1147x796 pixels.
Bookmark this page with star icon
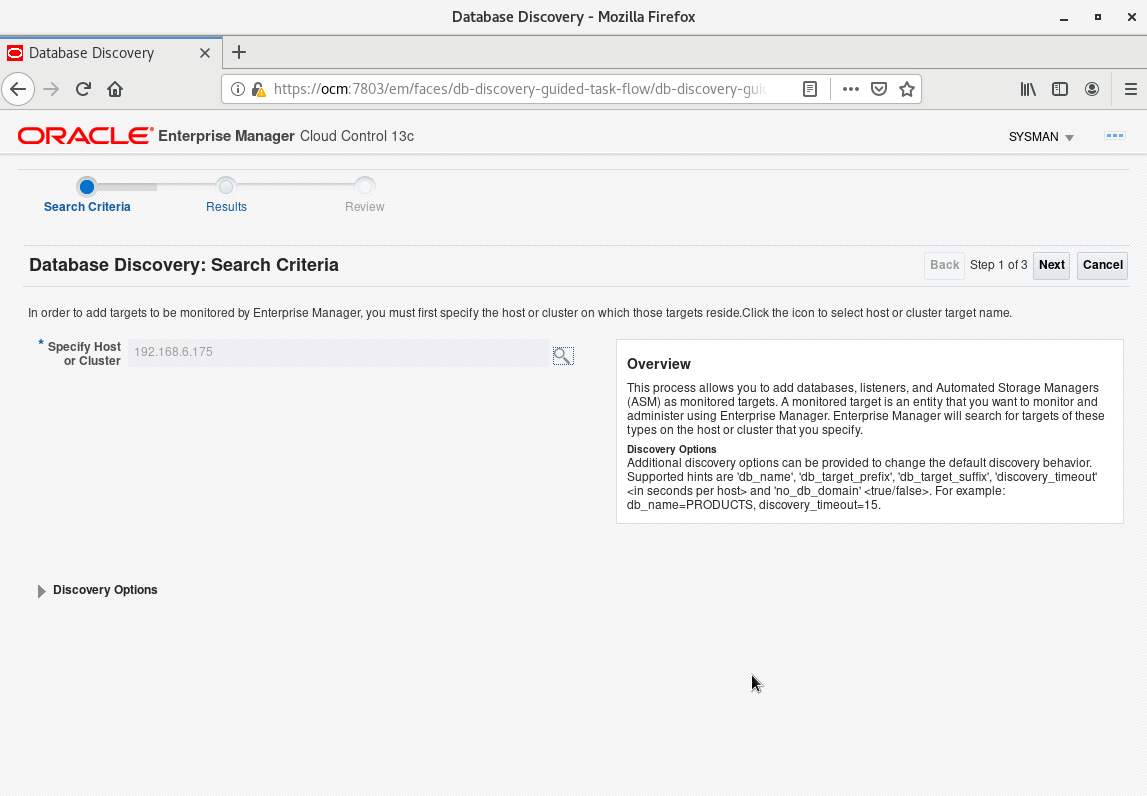point(907,89)
